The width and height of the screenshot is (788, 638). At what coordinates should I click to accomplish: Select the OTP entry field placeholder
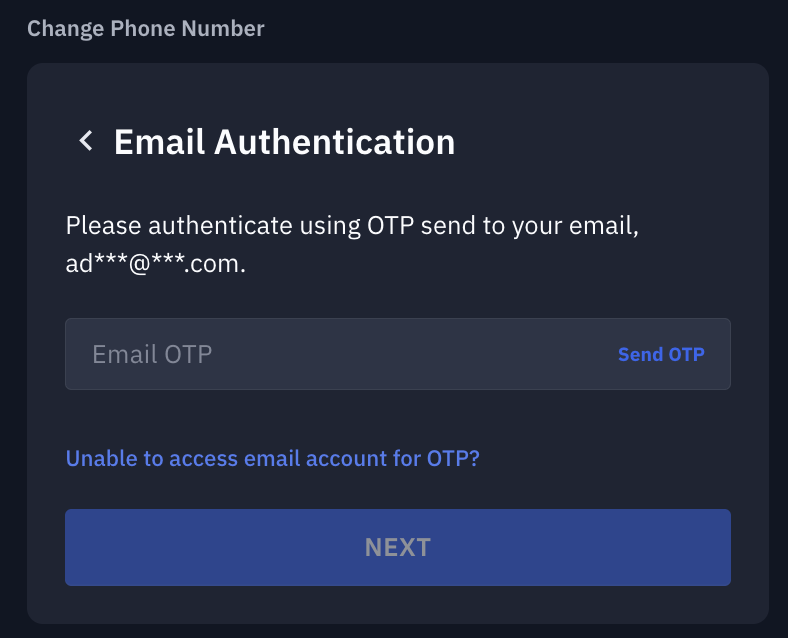click(153, 354)
